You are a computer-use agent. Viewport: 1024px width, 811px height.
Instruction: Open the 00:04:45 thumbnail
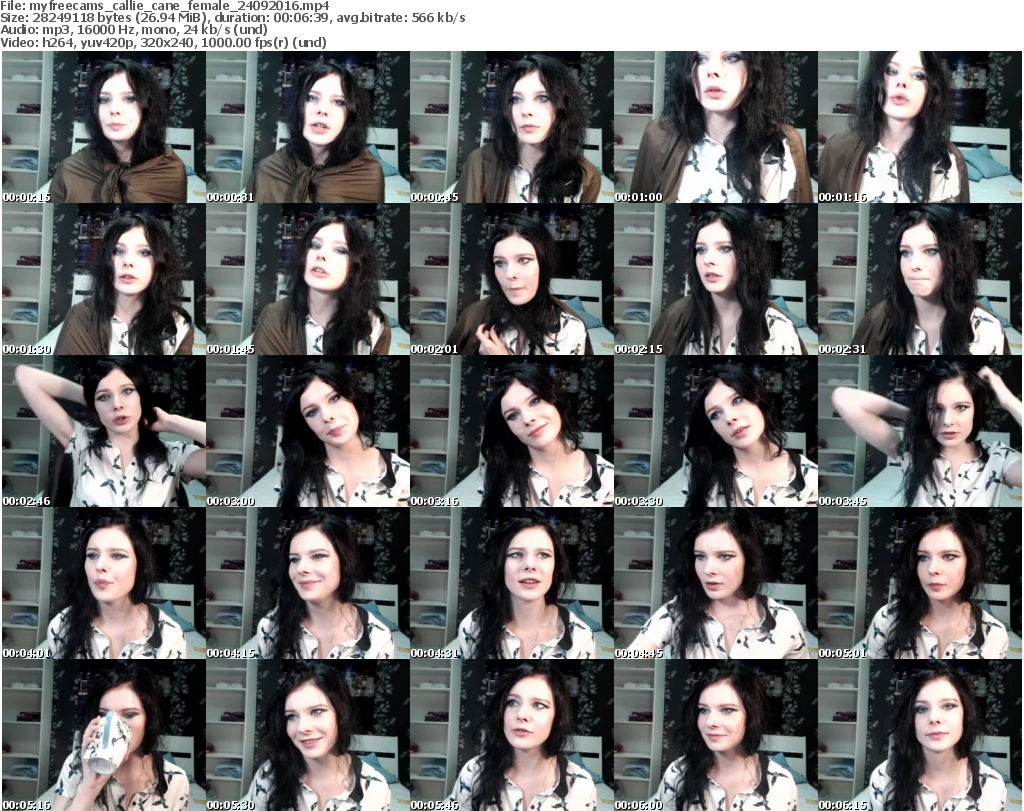click(x=715, y=584)
